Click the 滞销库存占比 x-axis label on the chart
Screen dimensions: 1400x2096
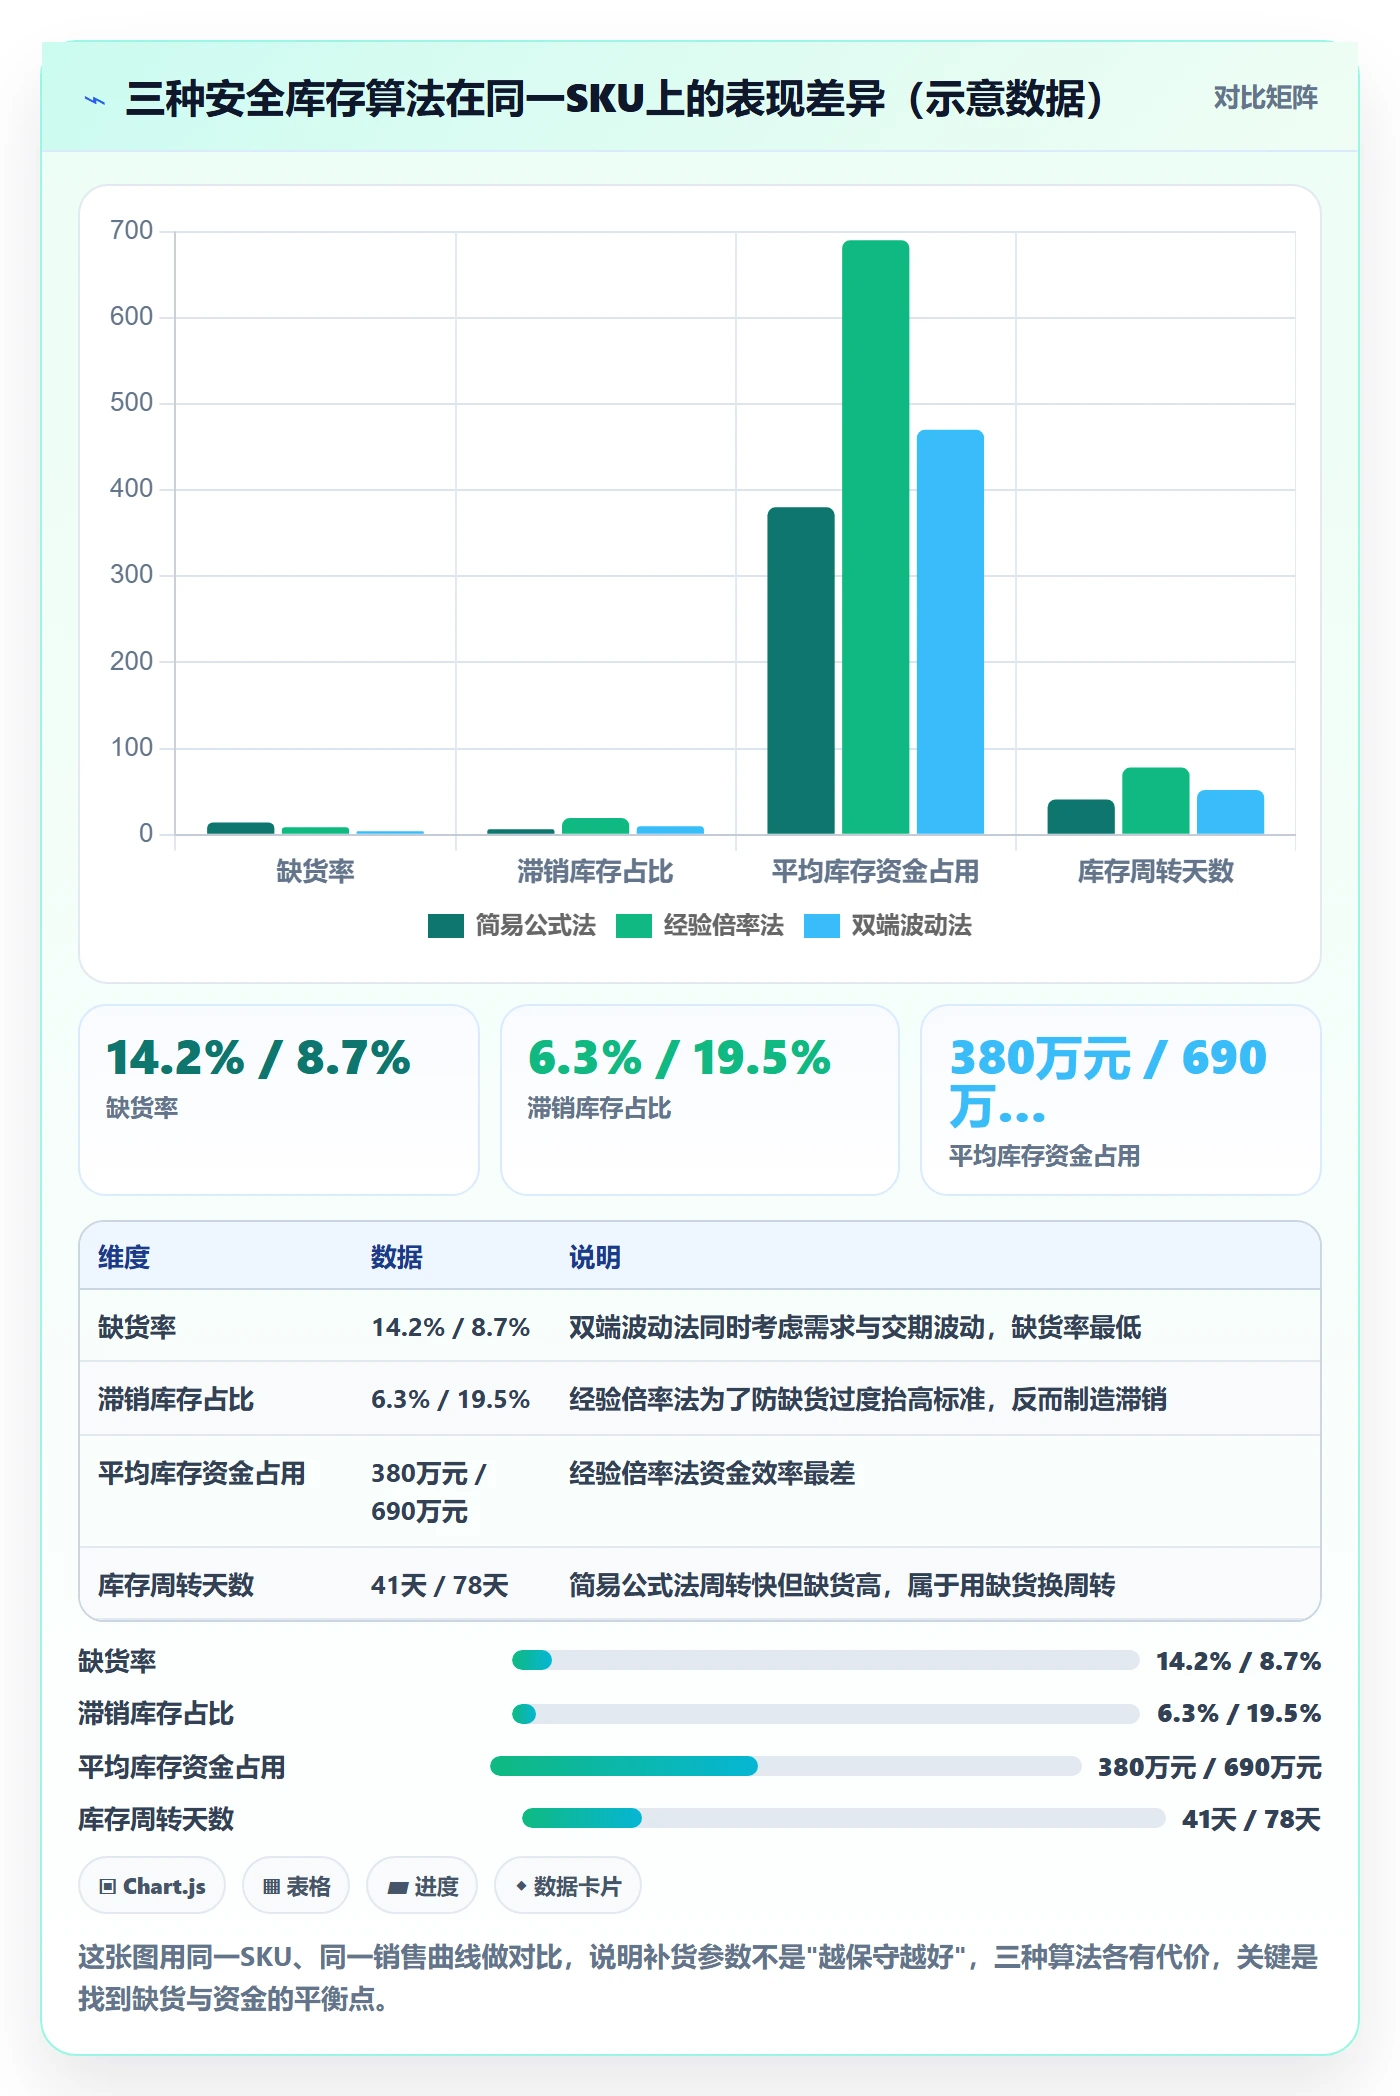pos(595,871)
